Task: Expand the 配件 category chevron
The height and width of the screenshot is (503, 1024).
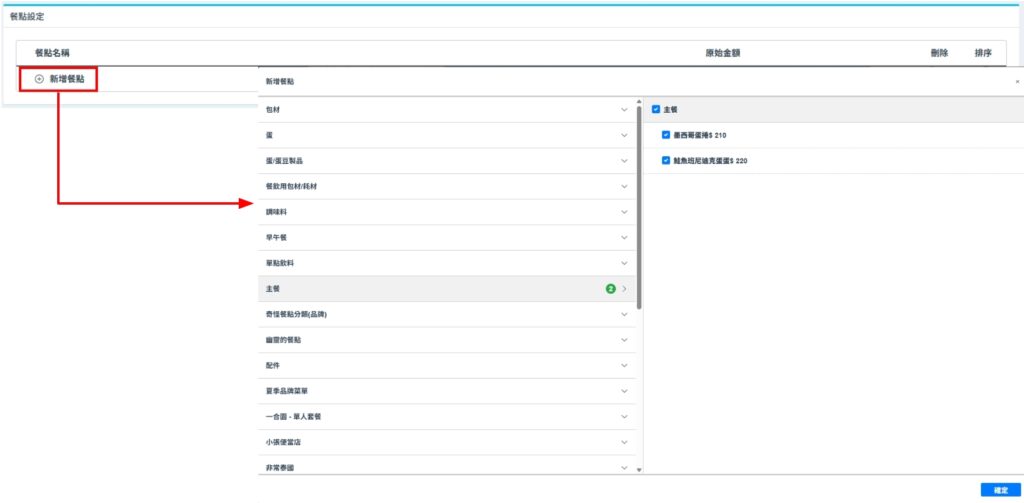Action: (624, 365)
